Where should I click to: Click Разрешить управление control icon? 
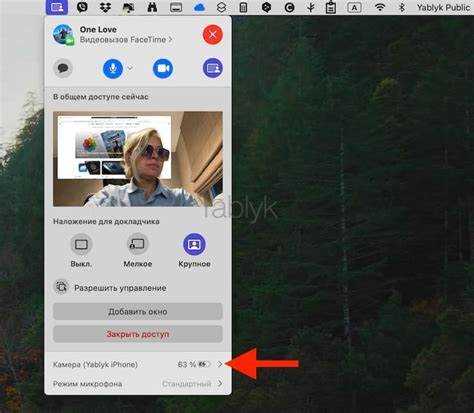tap(61, 287)
